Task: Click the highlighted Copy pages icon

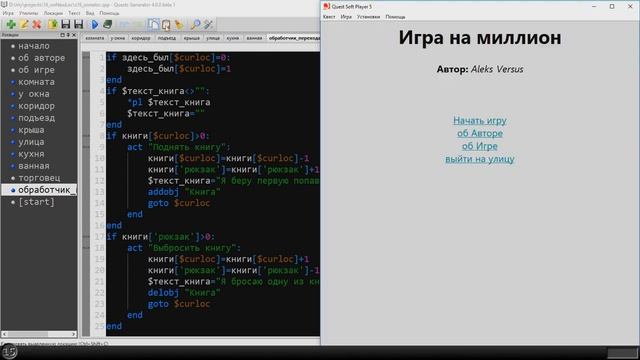Action: coord(153,24)
